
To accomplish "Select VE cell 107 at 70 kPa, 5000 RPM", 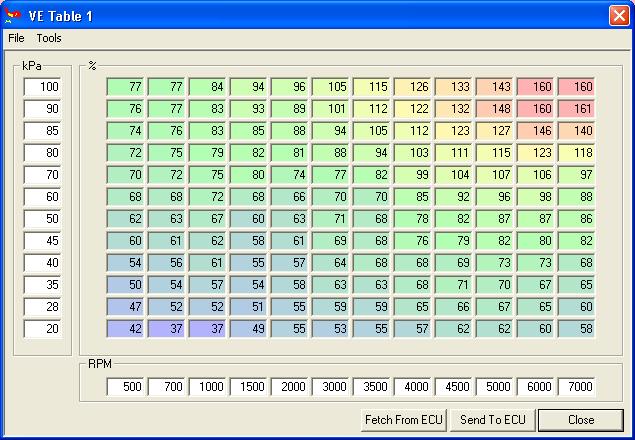I will tap(494, 175).
